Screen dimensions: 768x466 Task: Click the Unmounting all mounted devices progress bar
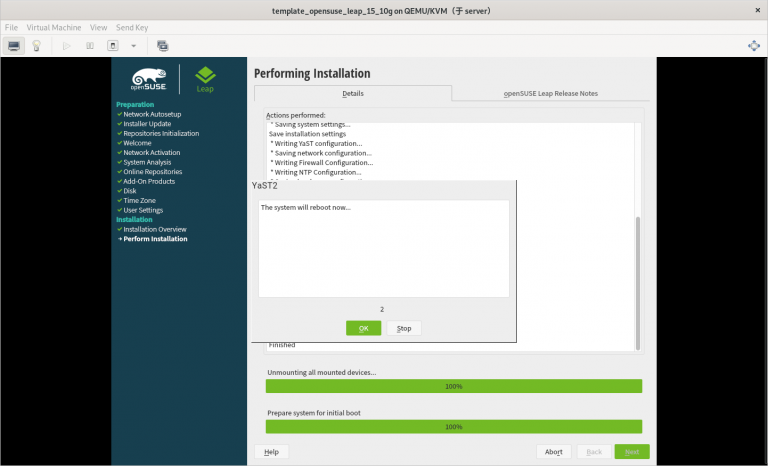coord(454,386)
